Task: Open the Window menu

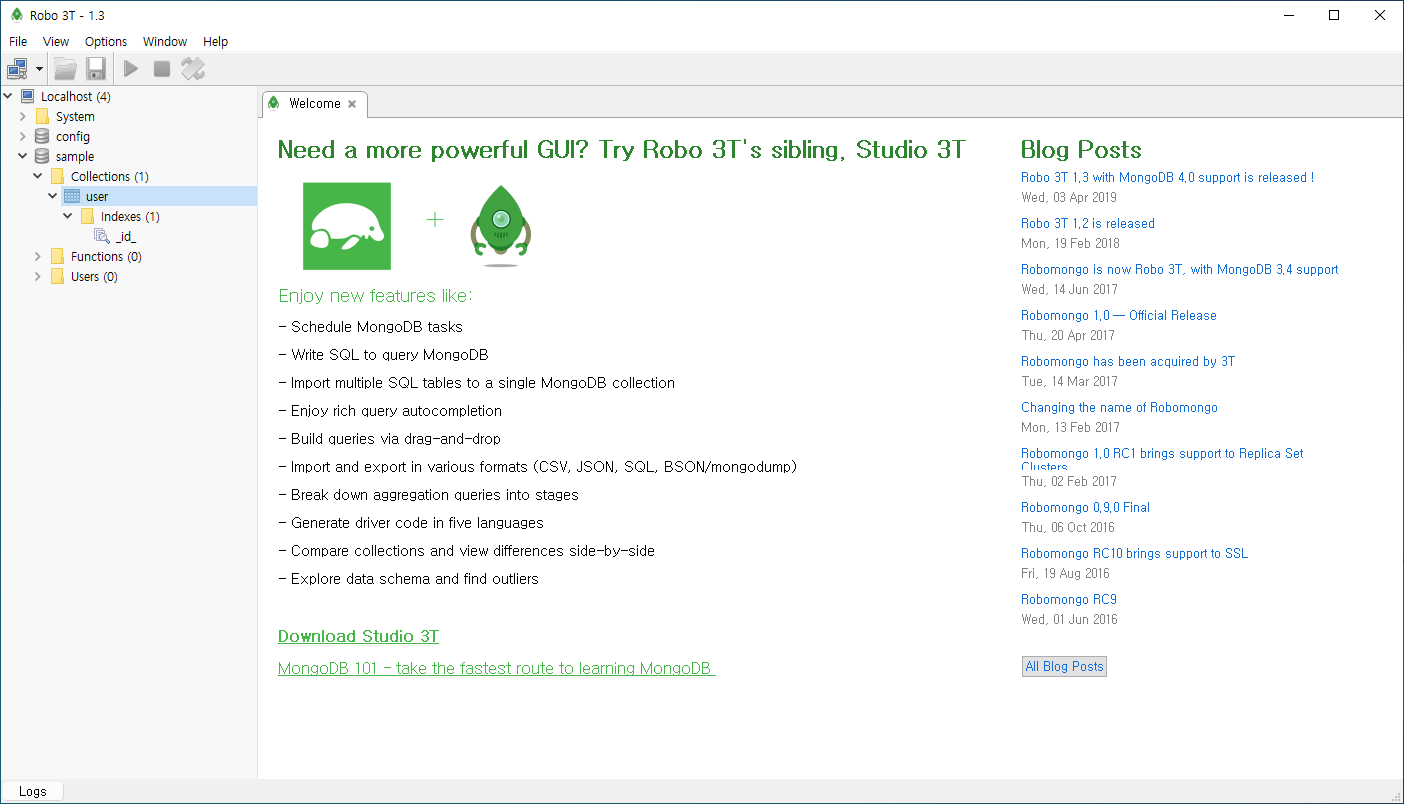Action: [165, 41]
